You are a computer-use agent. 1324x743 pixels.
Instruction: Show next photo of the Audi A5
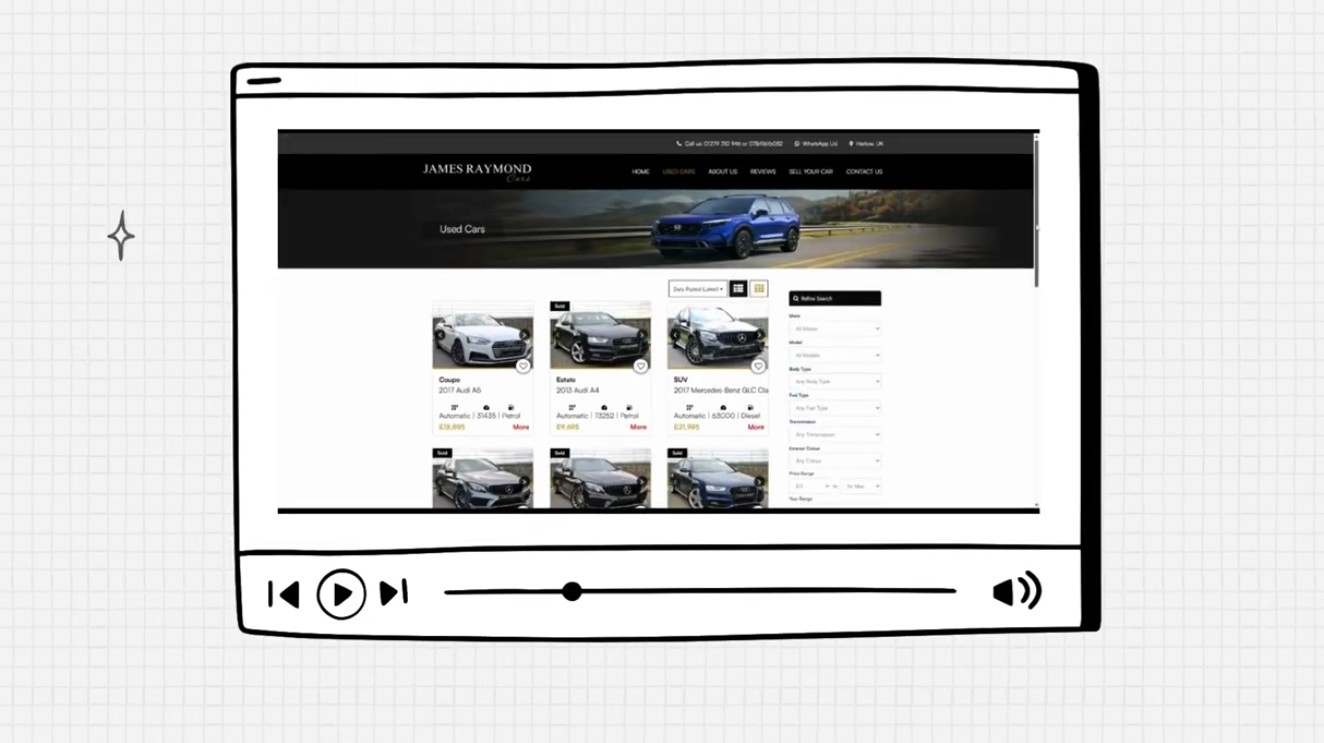coord(525,336)
